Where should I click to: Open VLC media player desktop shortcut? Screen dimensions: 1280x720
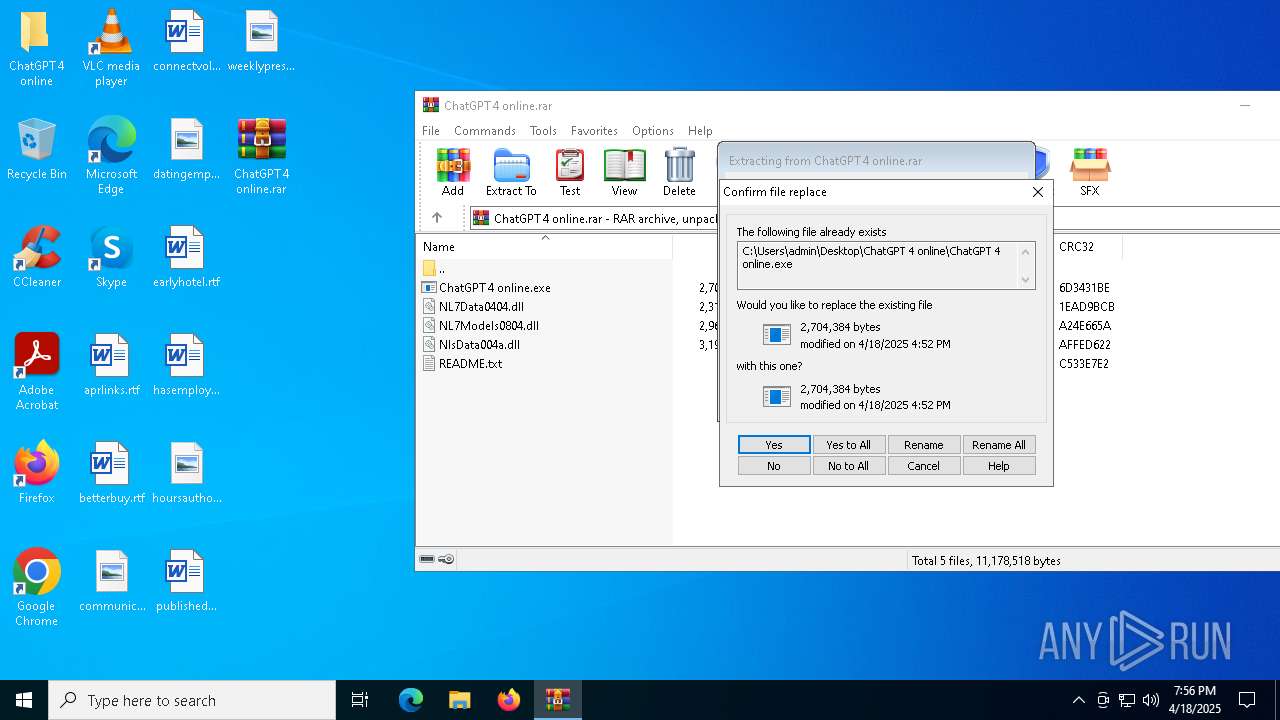tap(111, 49)
